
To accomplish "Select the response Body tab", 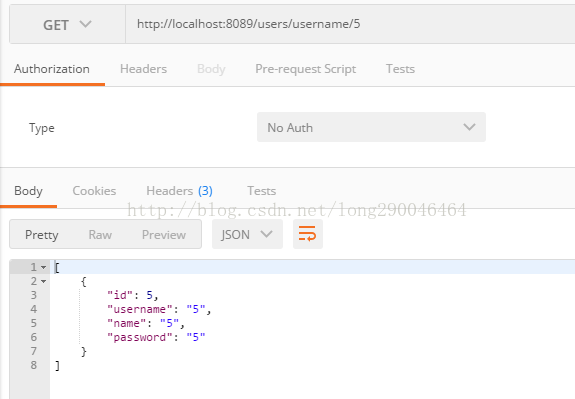I will pyautogui.click(x=28, y=191).
